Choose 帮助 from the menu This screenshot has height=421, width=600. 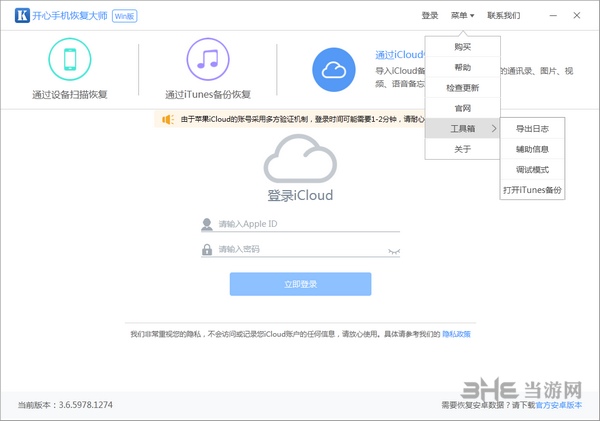point(463,67)
